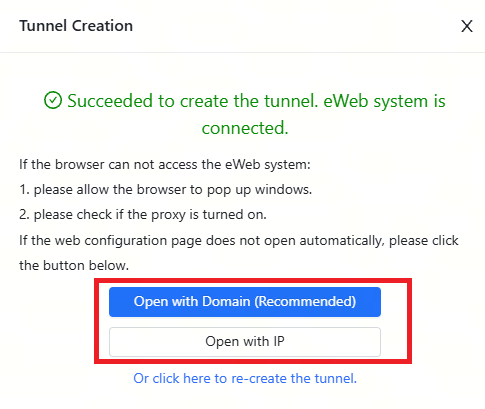Click the 'IP' text on the white button

point(279,342)
